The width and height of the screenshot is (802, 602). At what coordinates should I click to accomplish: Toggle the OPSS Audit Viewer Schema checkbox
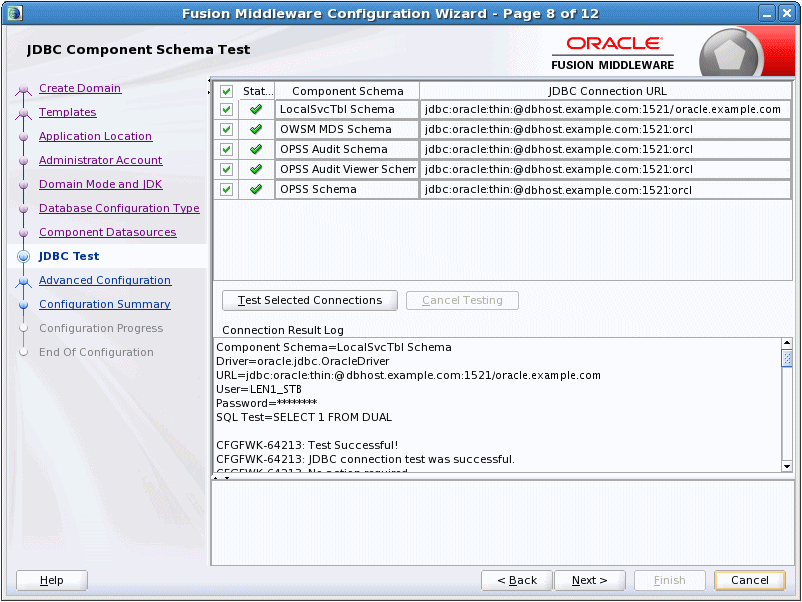(226, 169)
